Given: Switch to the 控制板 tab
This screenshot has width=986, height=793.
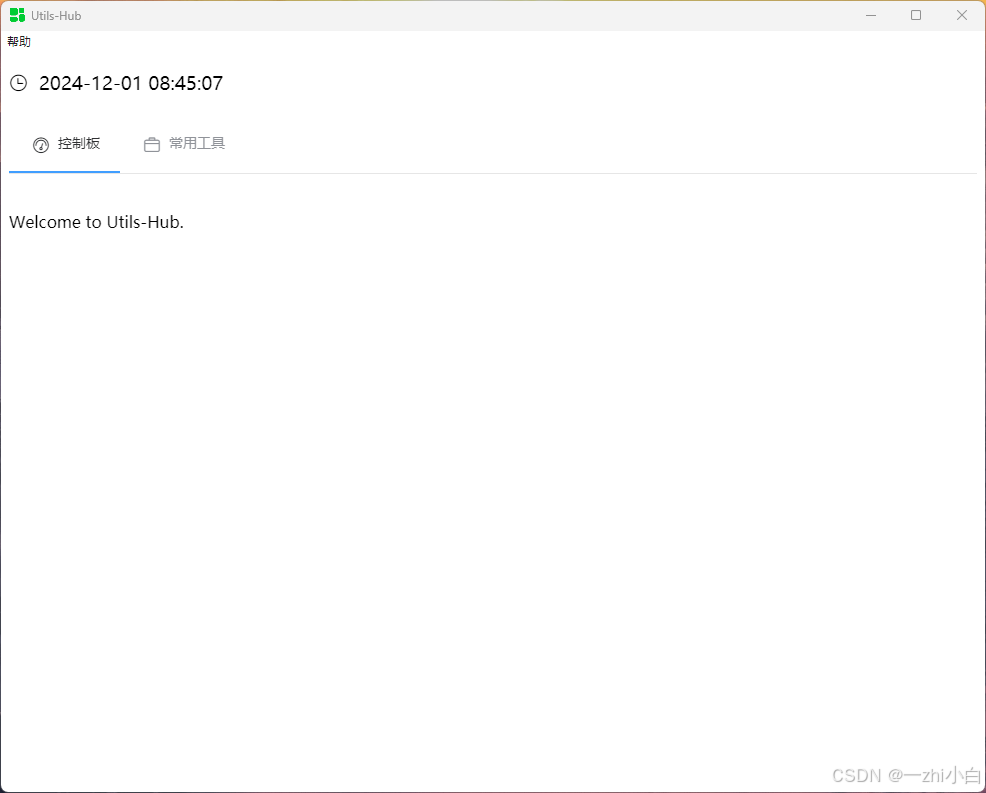Looking at the screenshot, I should pos(65,144).
